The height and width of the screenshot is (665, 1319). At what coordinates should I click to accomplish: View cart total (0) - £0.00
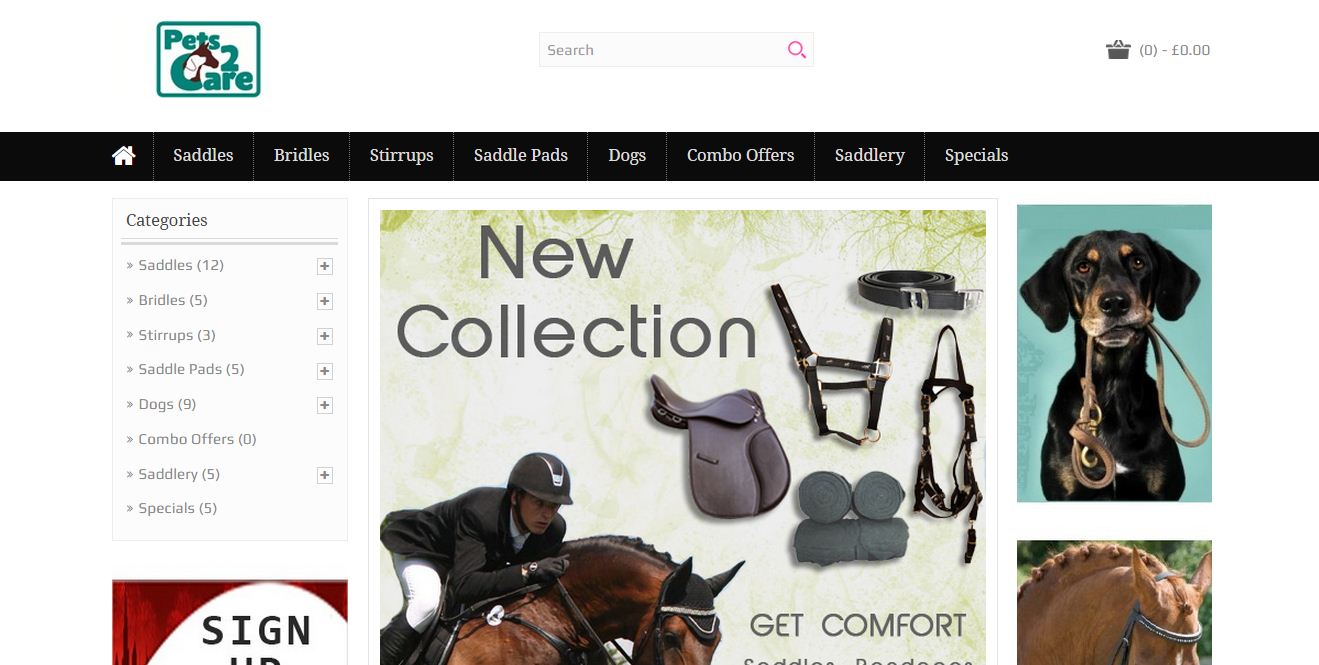pos(1174,50)
